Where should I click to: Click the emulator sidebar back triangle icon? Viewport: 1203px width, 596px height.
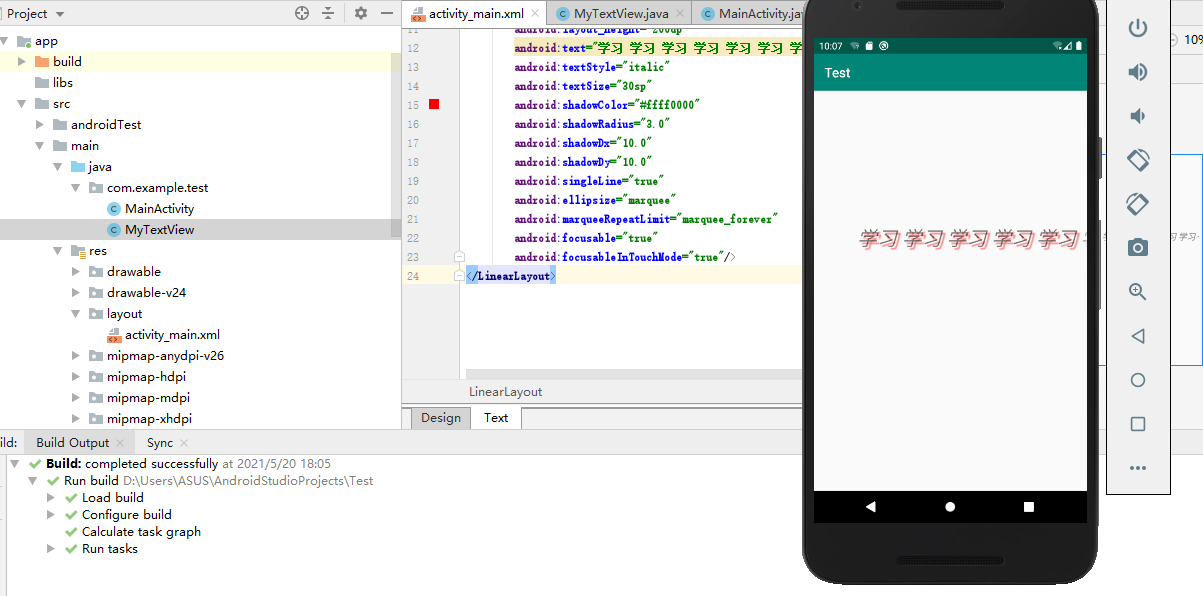1137,336
